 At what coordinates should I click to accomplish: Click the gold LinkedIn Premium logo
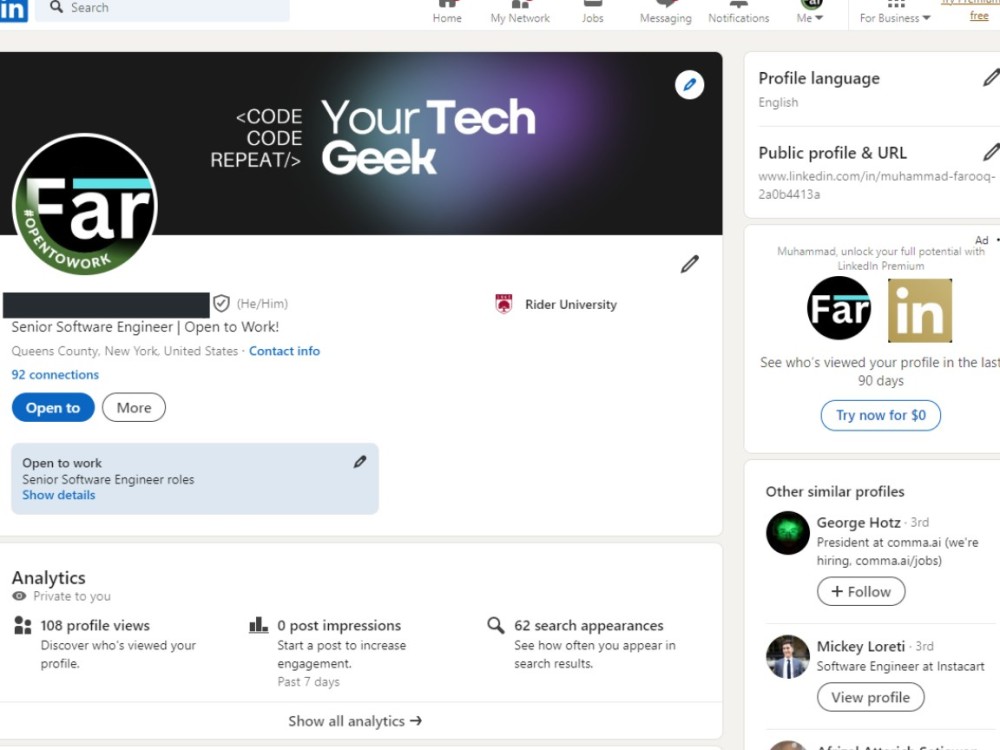920,311
